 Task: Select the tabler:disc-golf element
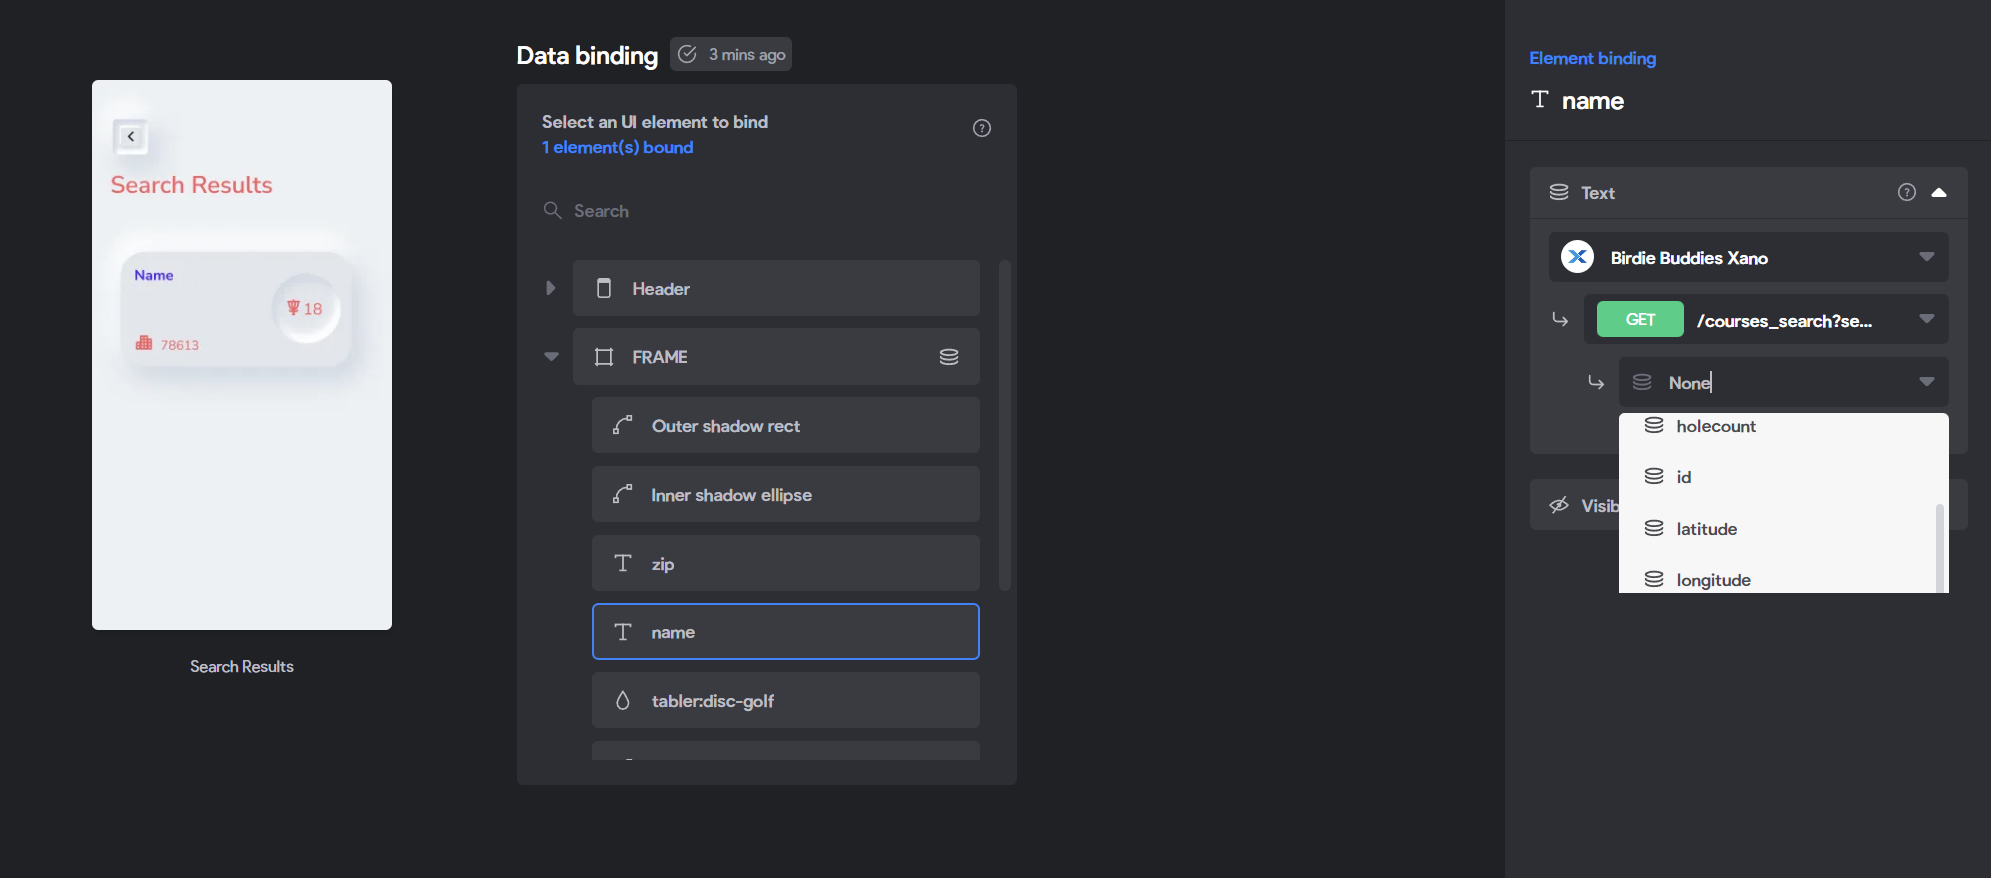coord(786,700)
